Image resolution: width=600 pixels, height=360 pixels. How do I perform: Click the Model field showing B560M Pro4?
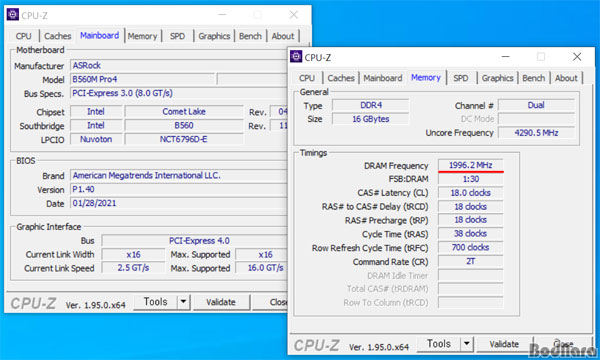pyautogui.click(x=142, y=79)
